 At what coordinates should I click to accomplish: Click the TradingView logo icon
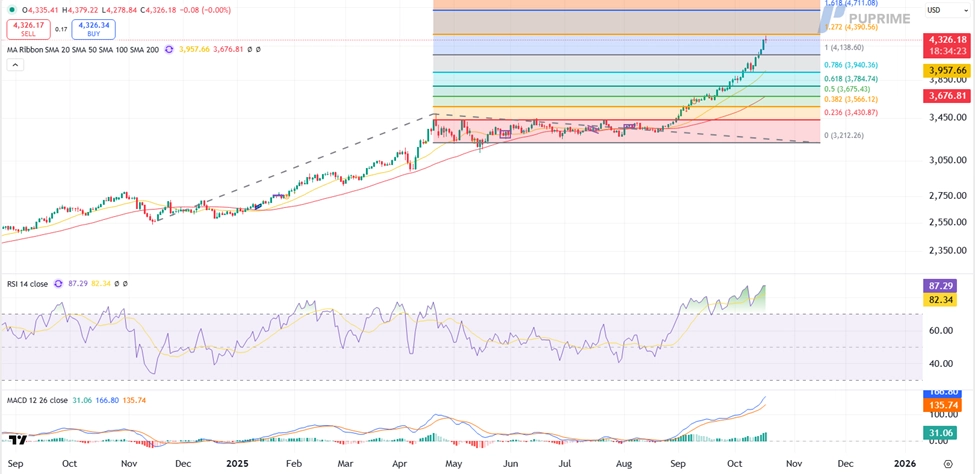[x=16, y=440]
